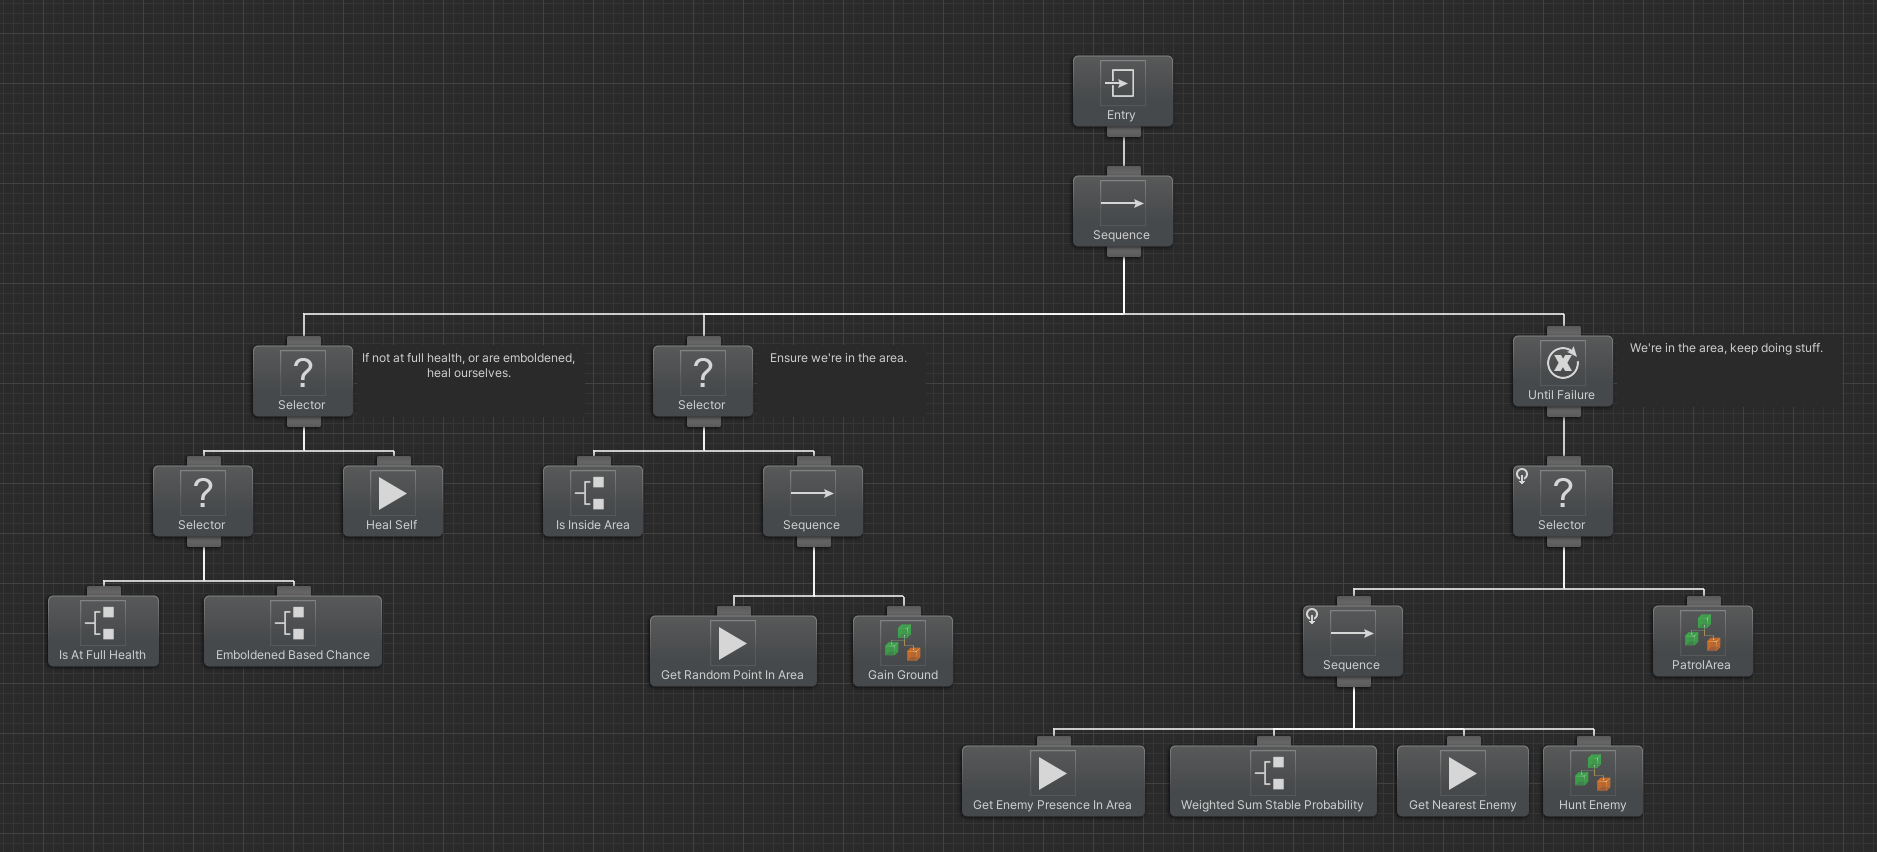Select the Emboldened Based Chance node
Image resolution: width=1877 pixels, height=852 pixels.
tap(293, 632)
